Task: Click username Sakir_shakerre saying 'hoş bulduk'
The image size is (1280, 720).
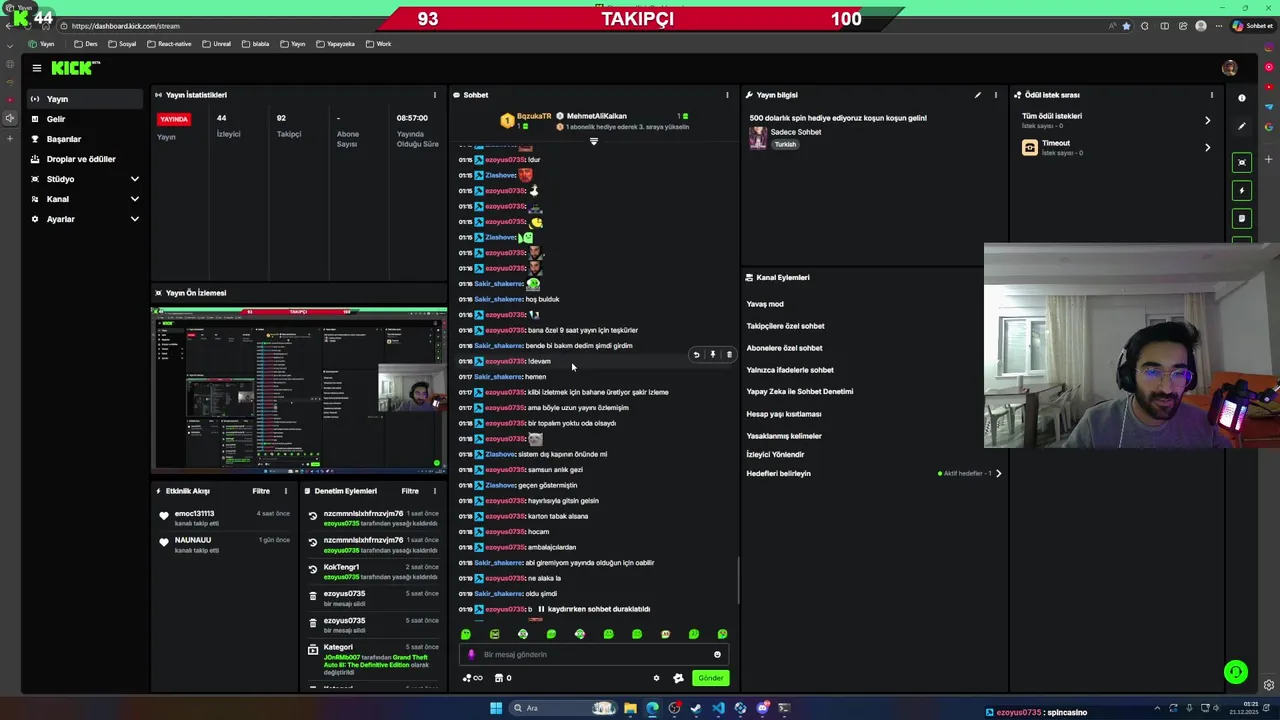Action: point(498,299)
